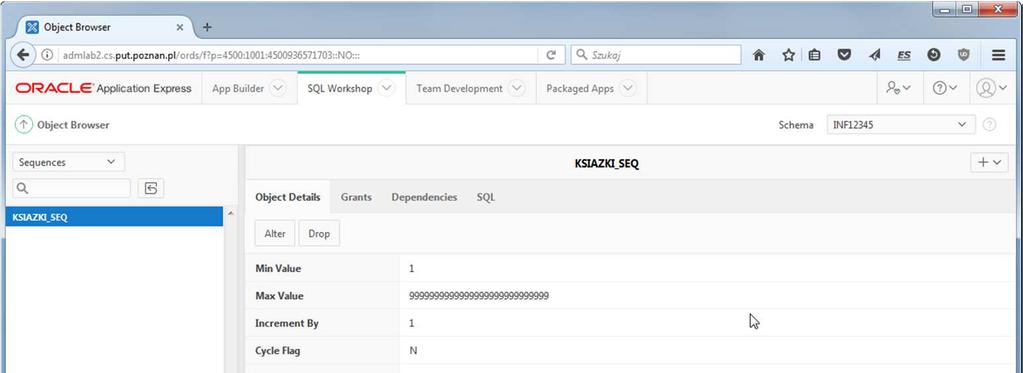This screenshot has width=1023, height=373.
Task: Click the Cycle Flag value N
Action: (x=413, y=351)
